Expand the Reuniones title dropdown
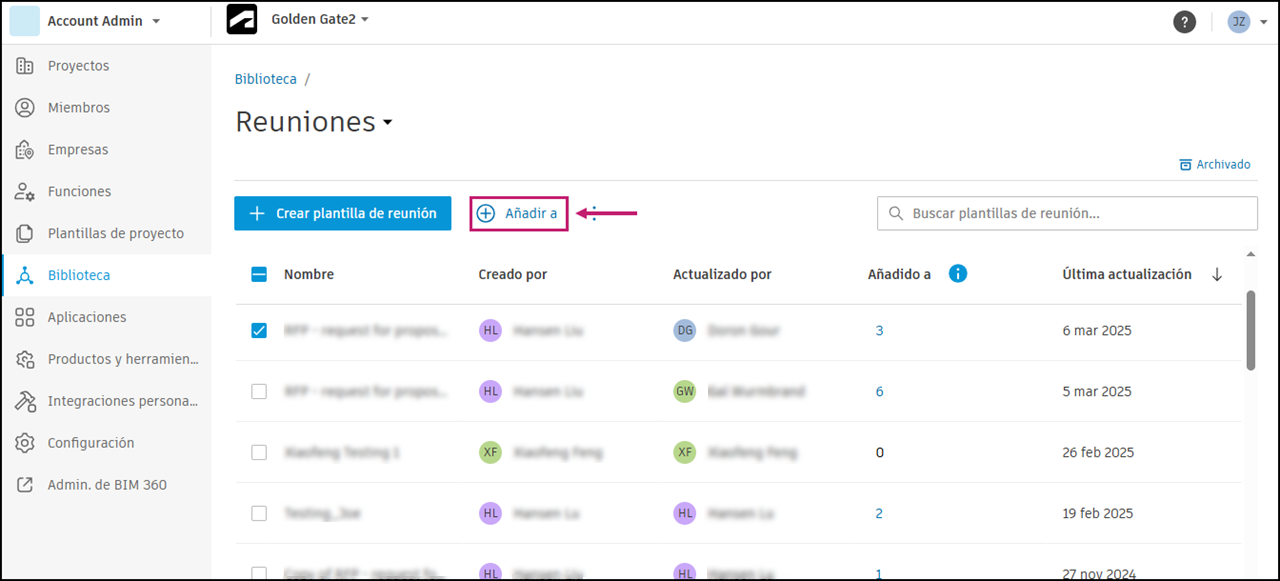Image resolution: width=1280 pixels, height=581 pixels. (387, 123)
